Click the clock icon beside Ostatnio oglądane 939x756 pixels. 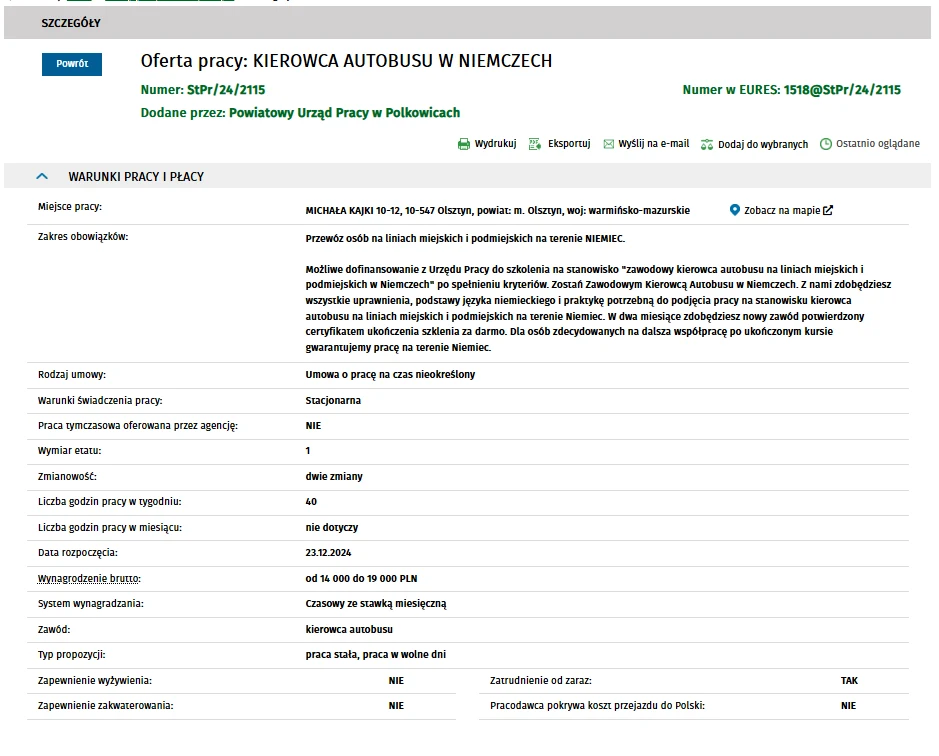tap(826, 144)
